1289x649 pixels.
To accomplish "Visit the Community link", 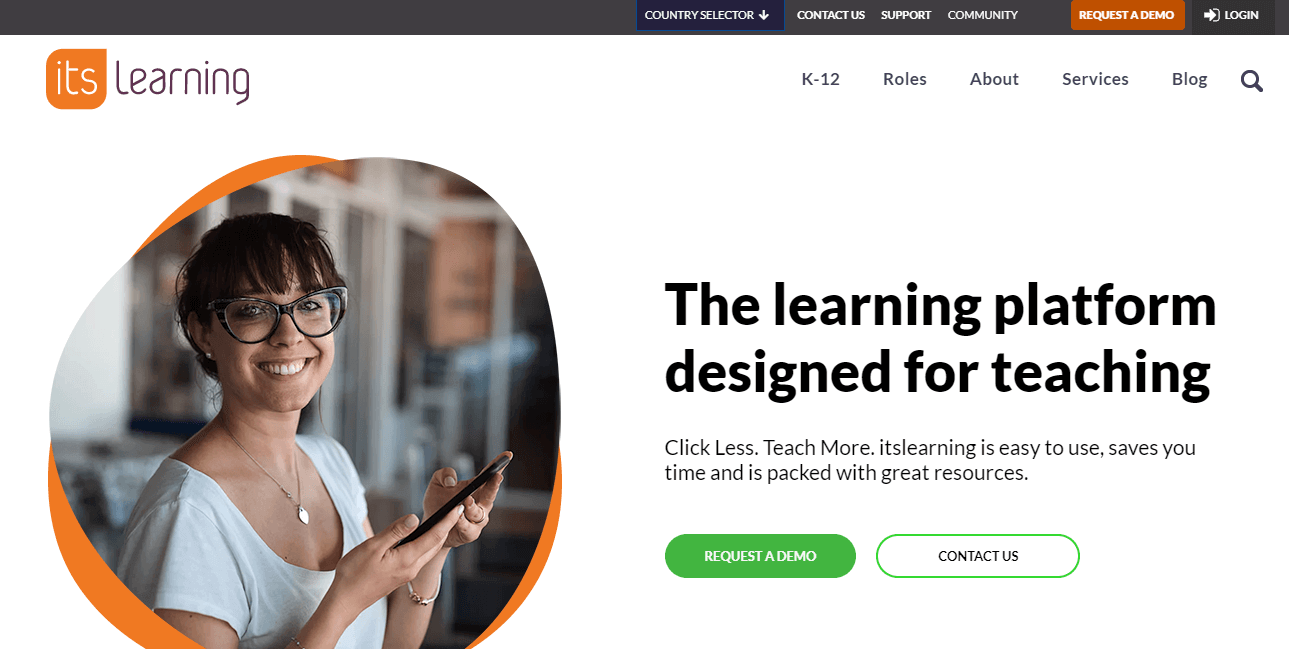I will point(983,15).
